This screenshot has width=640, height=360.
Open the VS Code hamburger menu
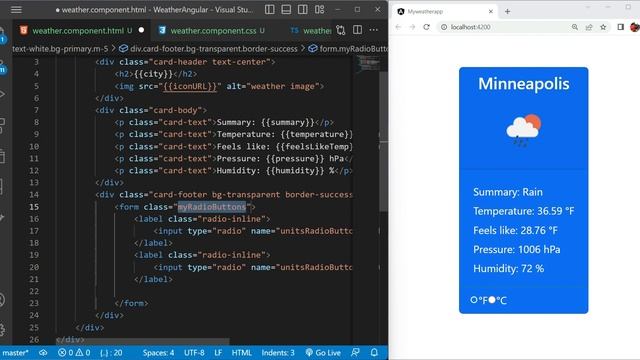pos(16,9)
